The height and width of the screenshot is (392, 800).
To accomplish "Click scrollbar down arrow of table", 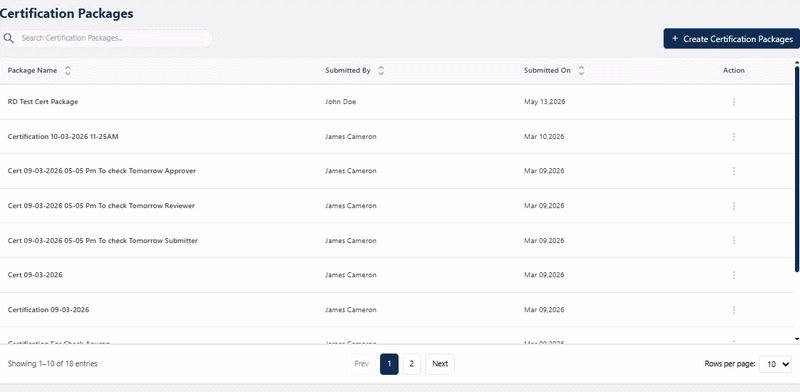I will (797, 338).
